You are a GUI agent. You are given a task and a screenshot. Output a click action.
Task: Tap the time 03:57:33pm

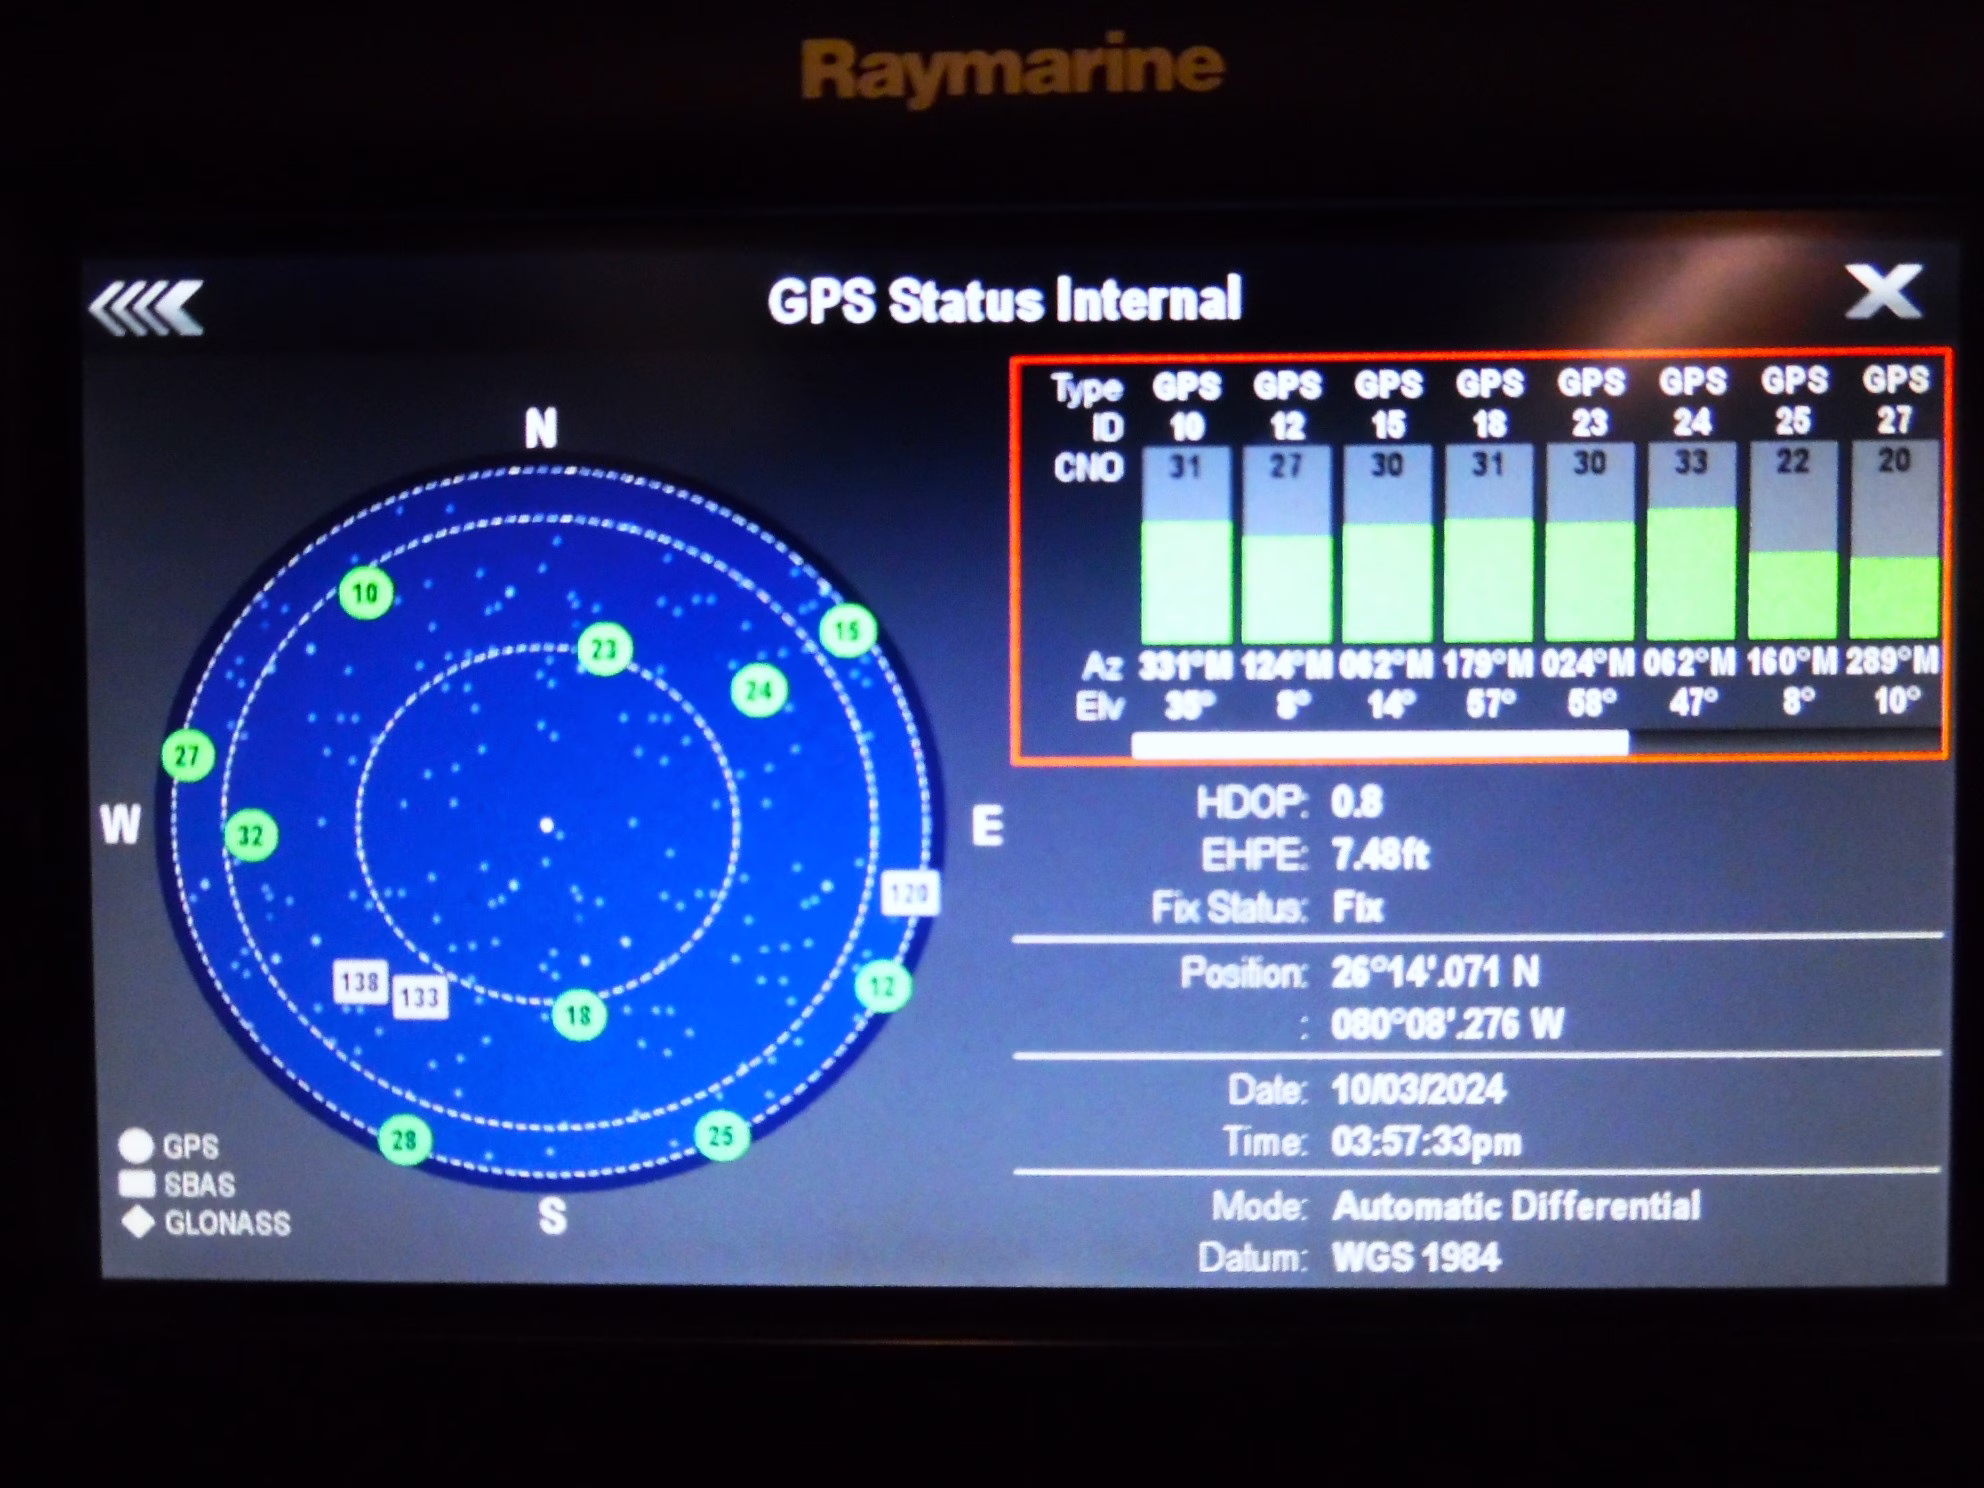[x=1426, y=1142]
